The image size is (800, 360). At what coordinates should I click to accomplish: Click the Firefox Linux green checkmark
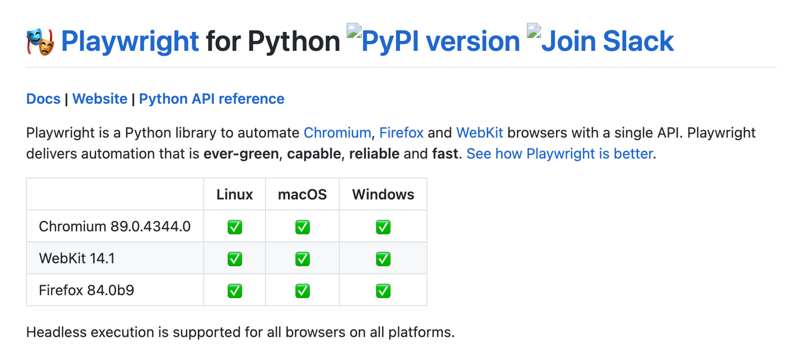tap(235, 291)
